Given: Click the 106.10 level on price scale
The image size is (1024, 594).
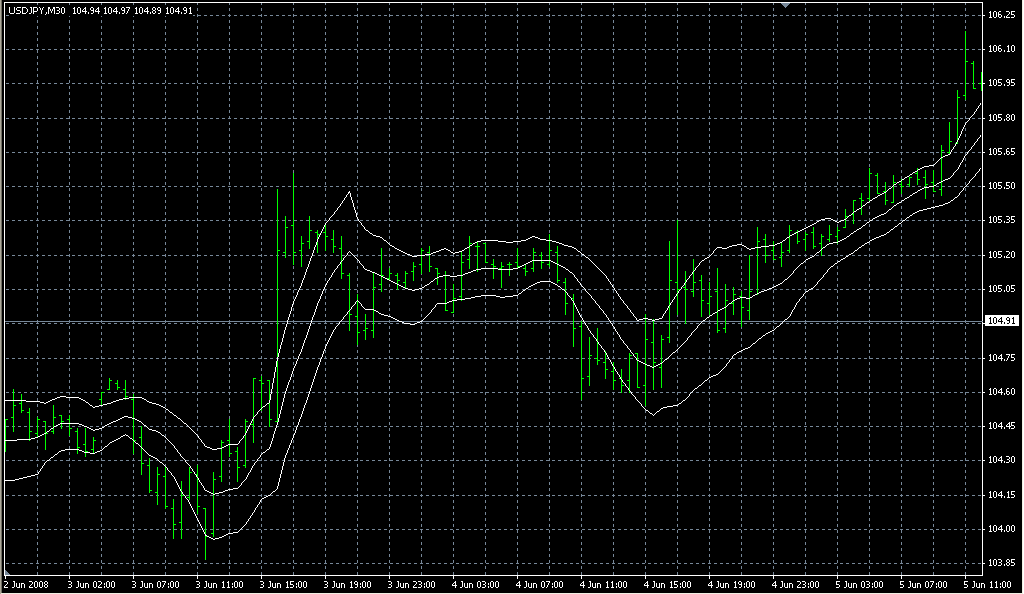Looking at the screenshot, I should pyautogui.click(x=1000, y=49).
